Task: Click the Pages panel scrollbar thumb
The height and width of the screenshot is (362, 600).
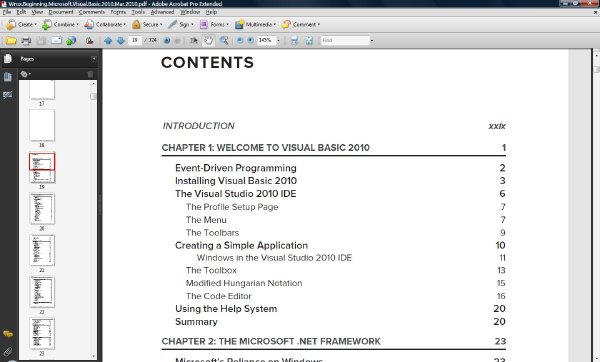Action: (x=93, y=96)
